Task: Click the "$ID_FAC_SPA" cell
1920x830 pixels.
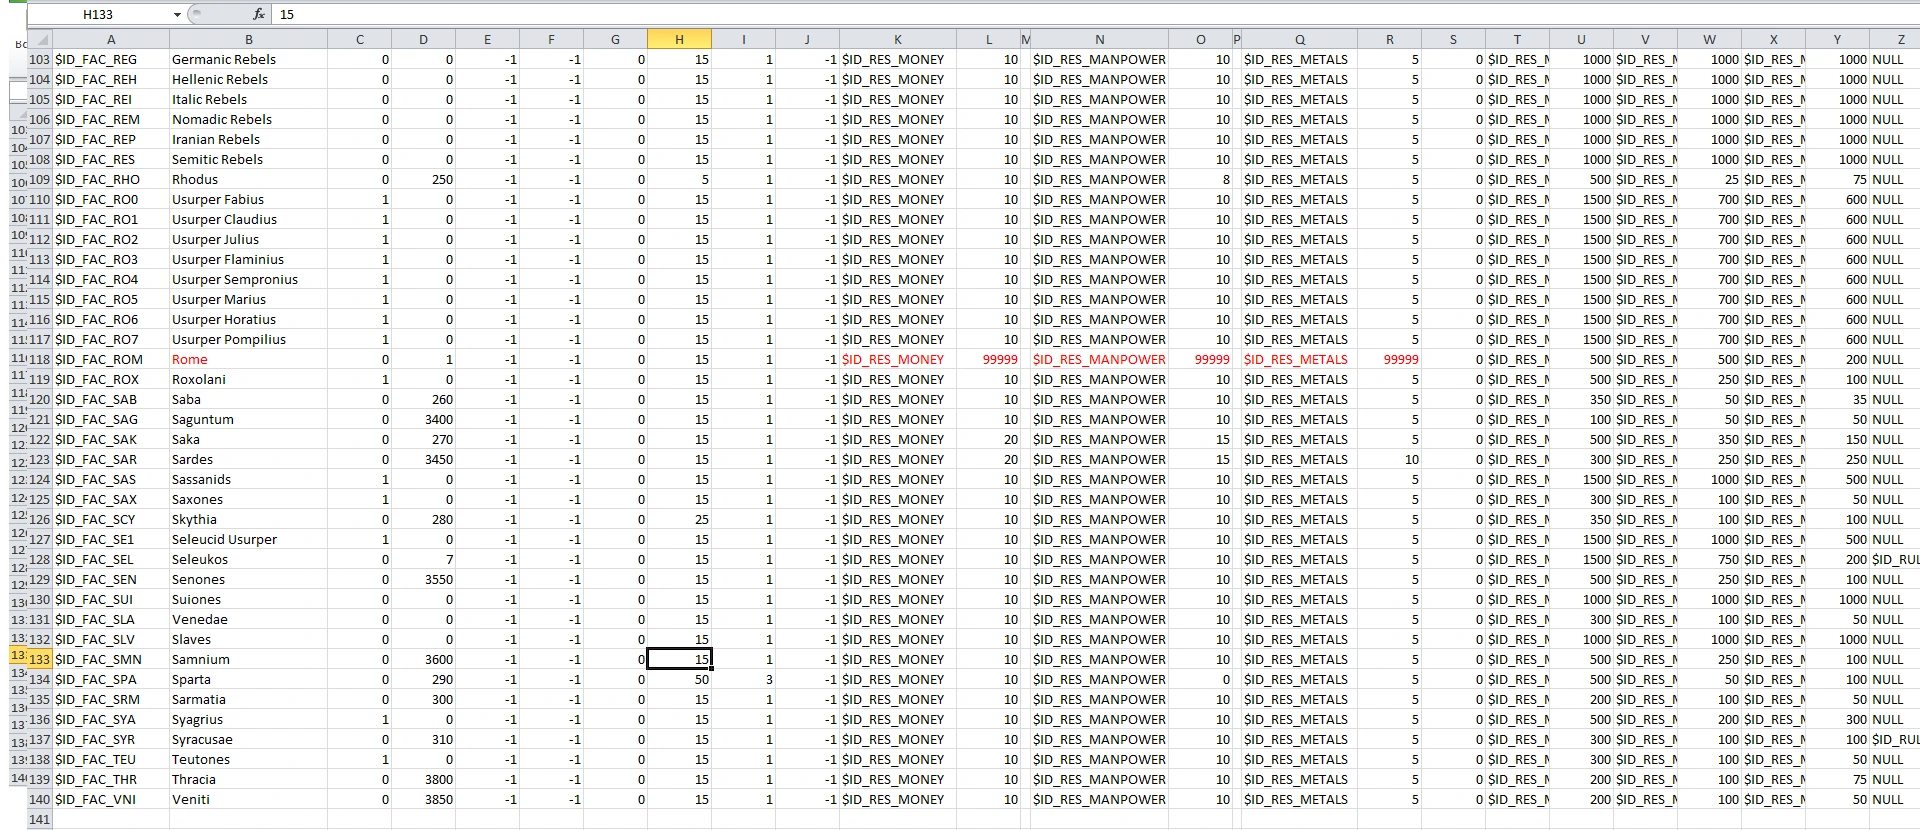Action: (x=111, y=679)
